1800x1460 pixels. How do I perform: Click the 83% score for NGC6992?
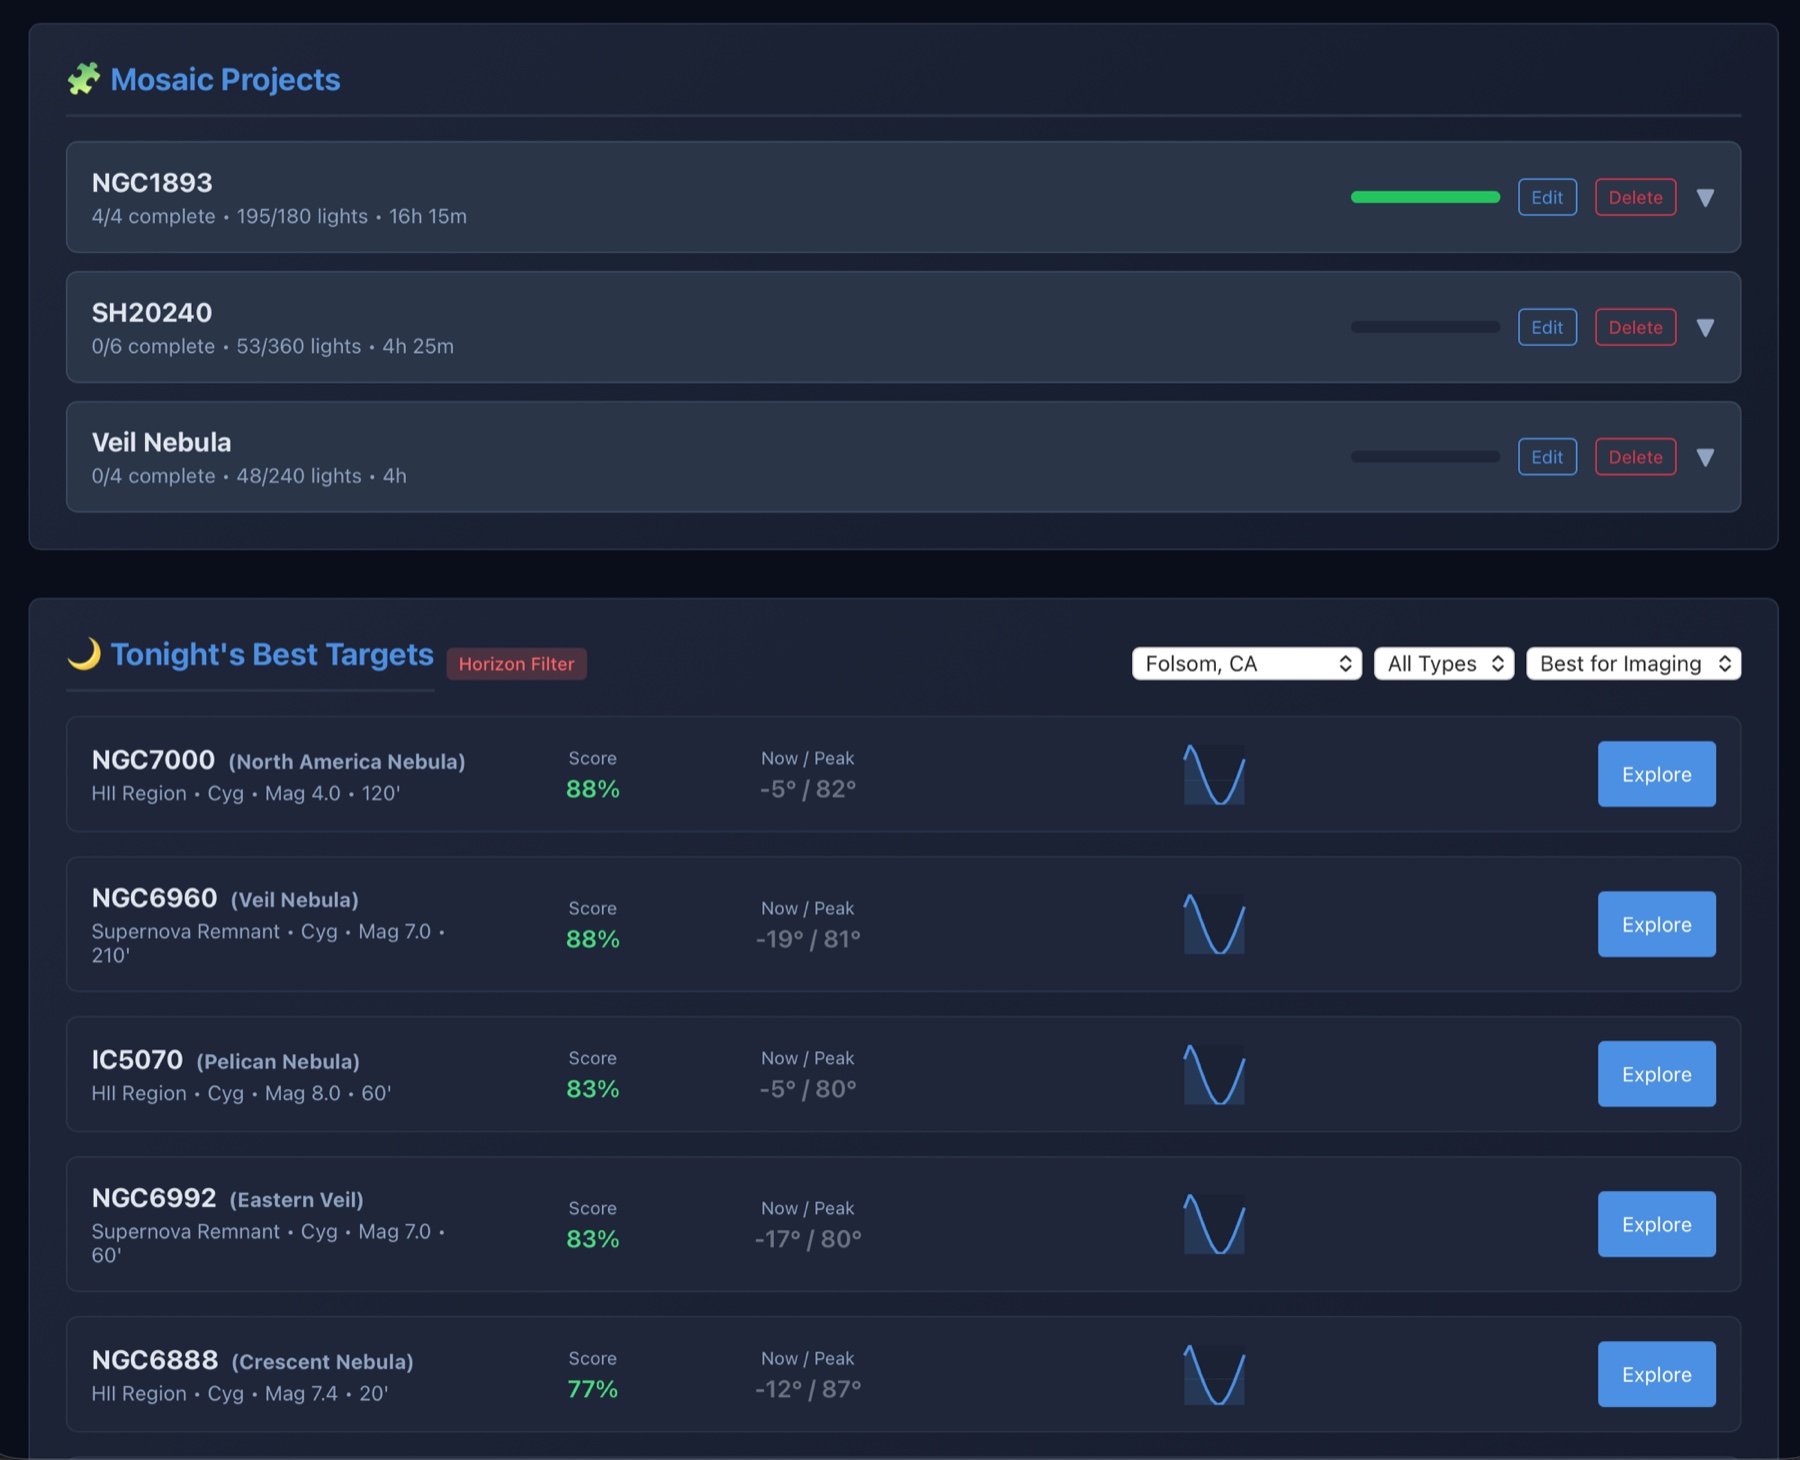click(x=593, y=1239)
